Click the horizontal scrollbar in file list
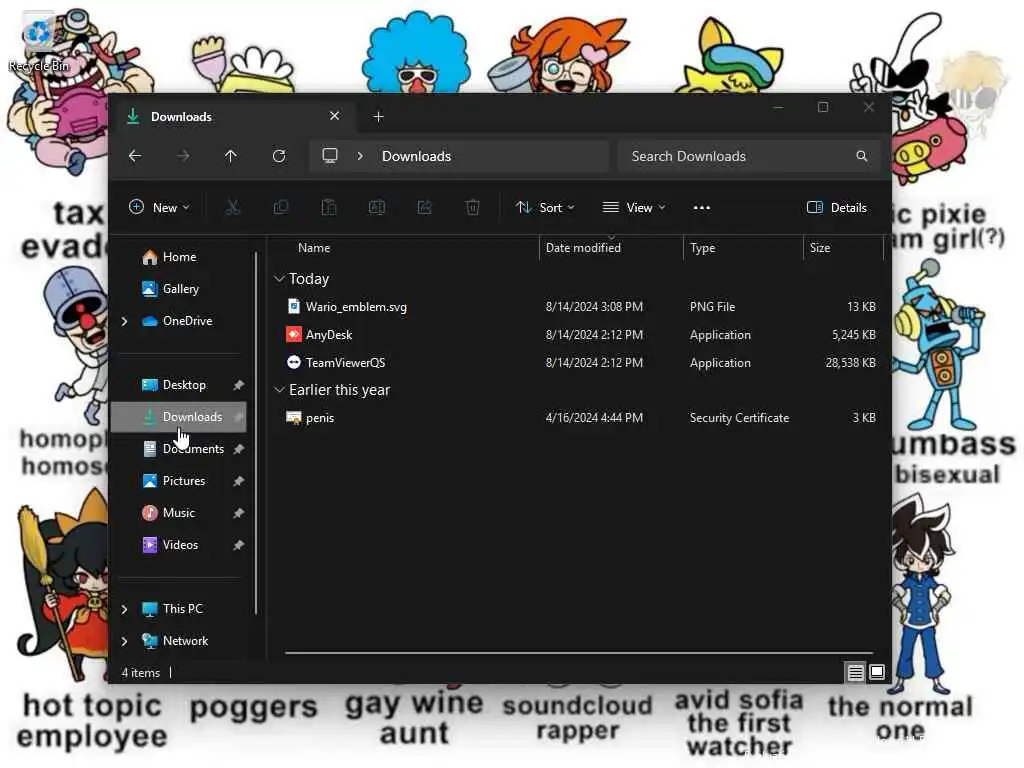Image resolution: width=1024 pixels, height=768 pixels. (x=579, y=652)
